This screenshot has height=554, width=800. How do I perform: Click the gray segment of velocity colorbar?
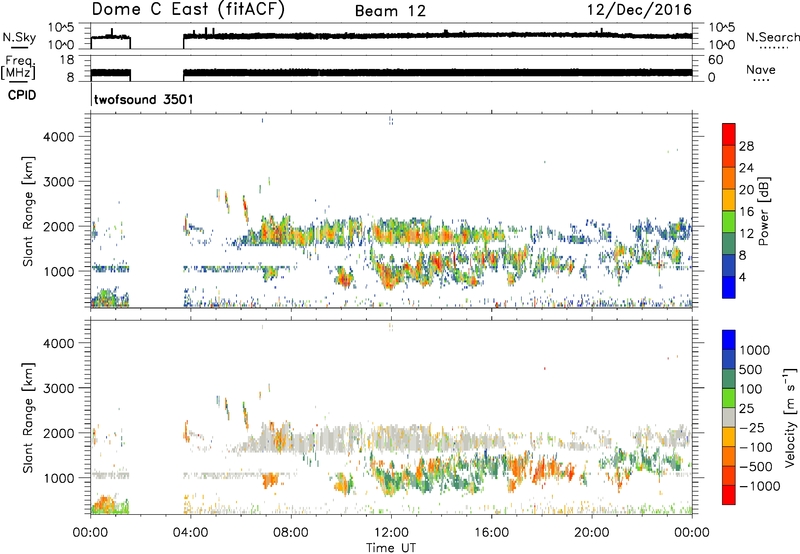click(x=729, y=417)
